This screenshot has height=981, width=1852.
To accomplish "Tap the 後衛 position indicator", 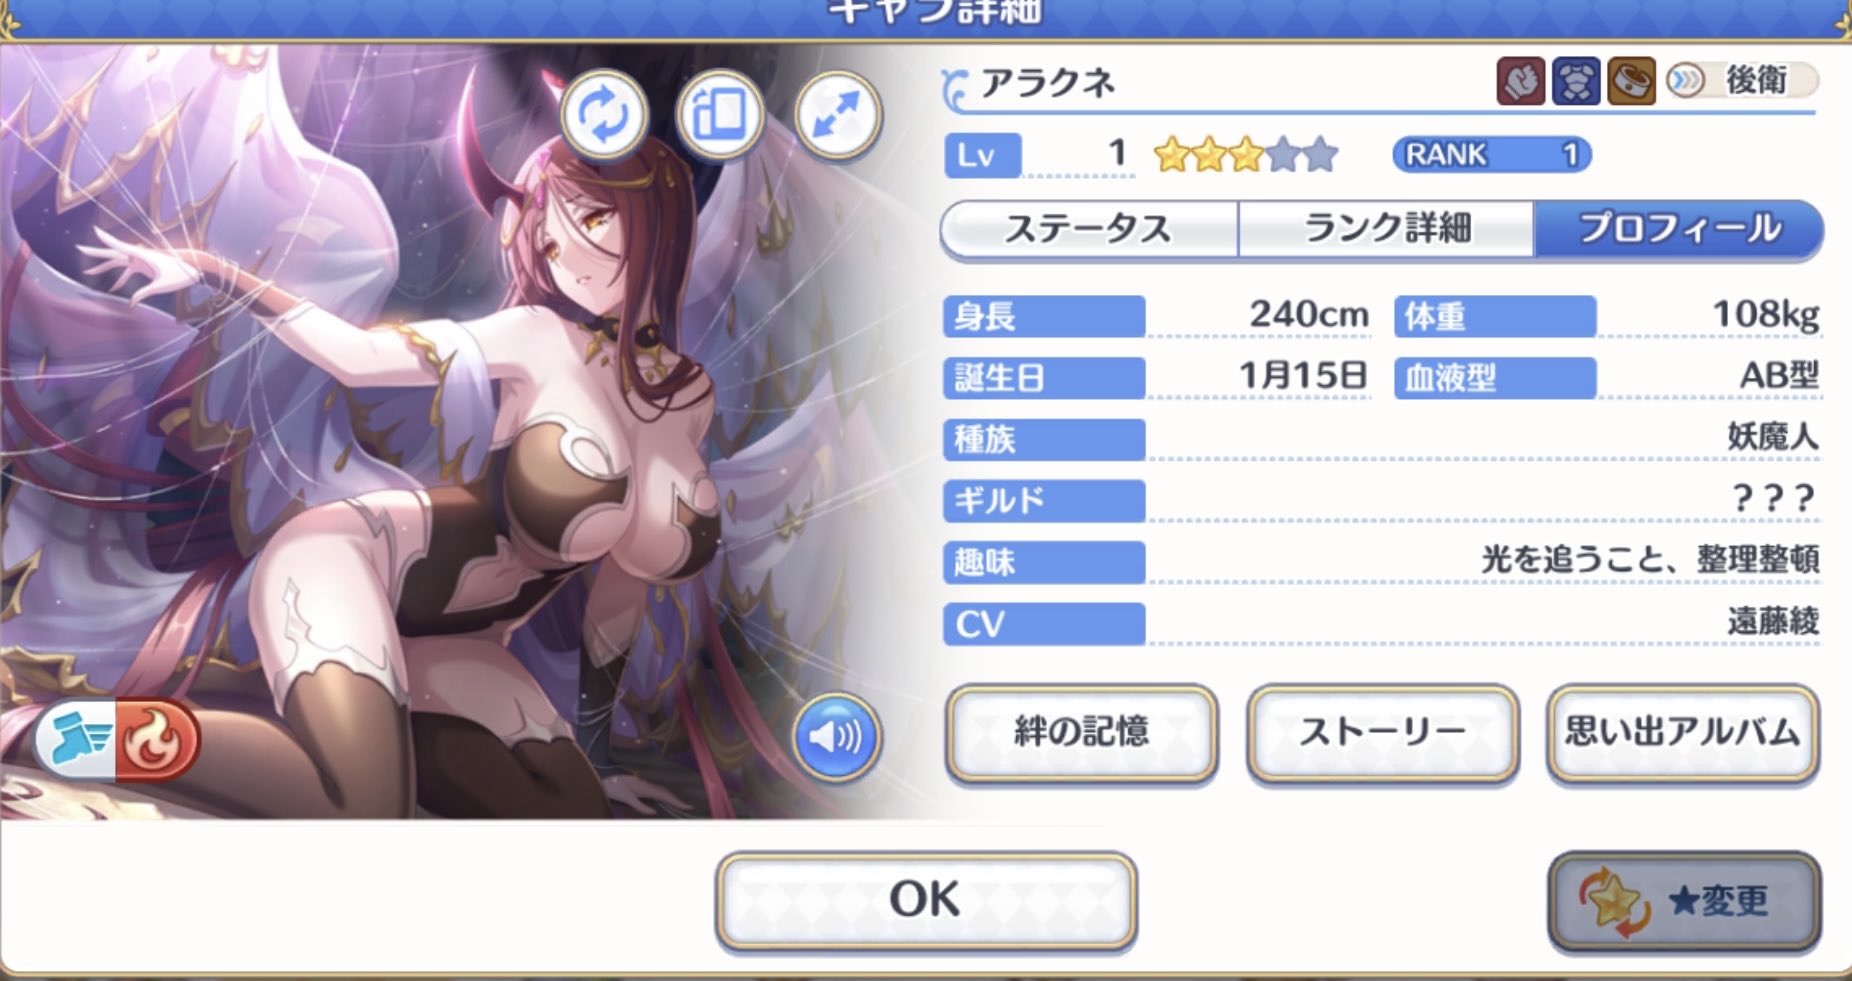I will pos(1741,80).
